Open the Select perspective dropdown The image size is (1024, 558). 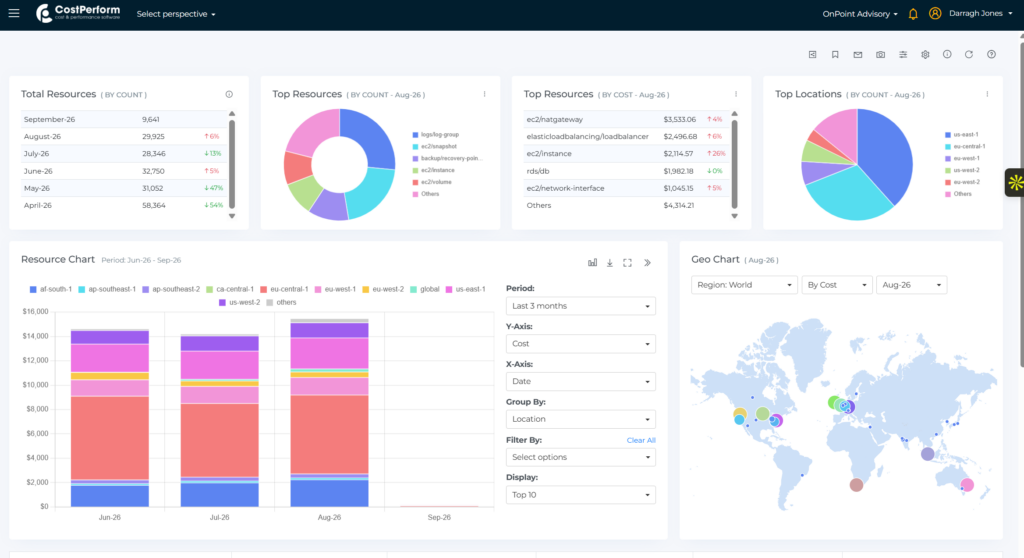point(176,14)
